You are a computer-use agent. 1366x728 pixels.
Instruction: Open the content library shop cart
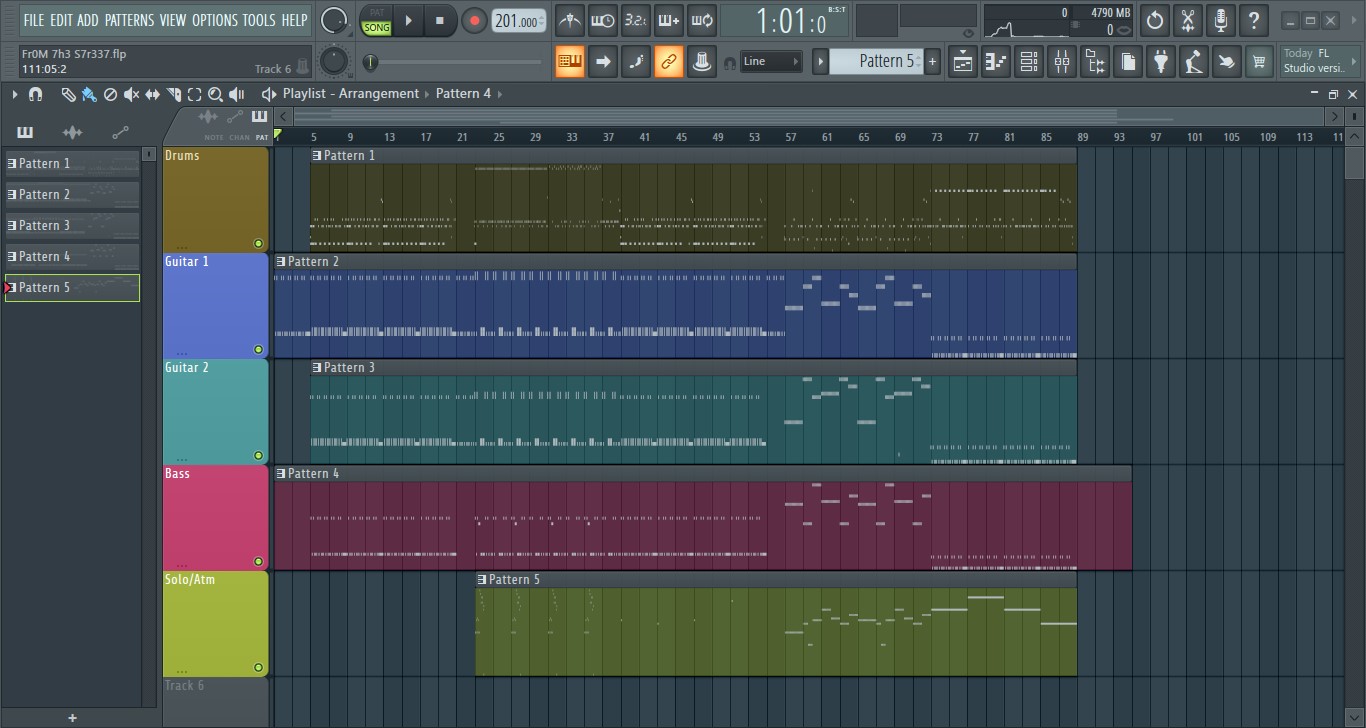tap(1260, 61)
